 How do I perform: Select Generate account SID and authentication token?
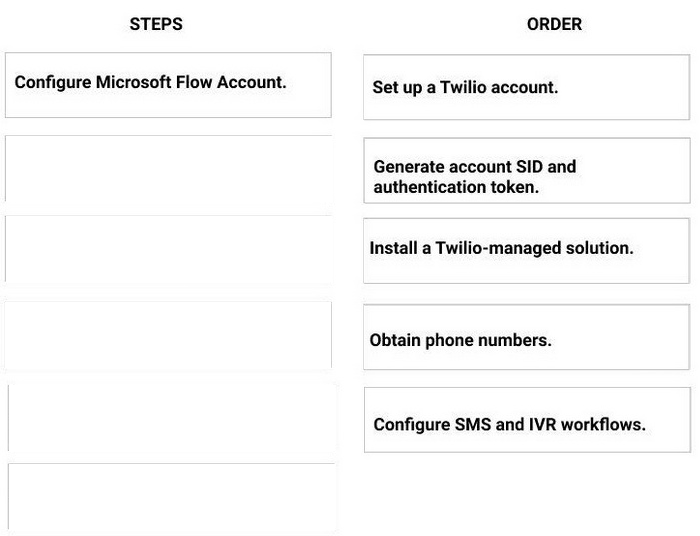click(x=527, y=170)
